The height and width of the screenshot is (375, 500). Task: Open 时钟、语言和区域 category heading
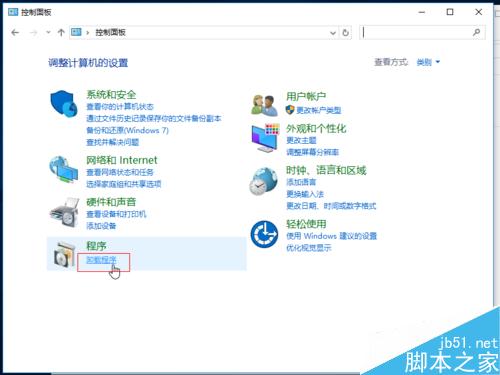(326, 171)
